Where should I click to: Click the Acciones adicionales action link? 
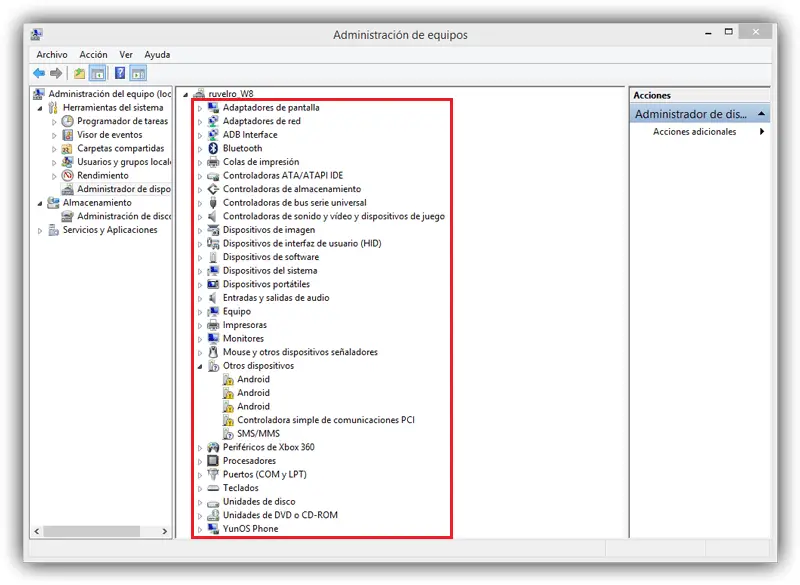pos(694,132)
